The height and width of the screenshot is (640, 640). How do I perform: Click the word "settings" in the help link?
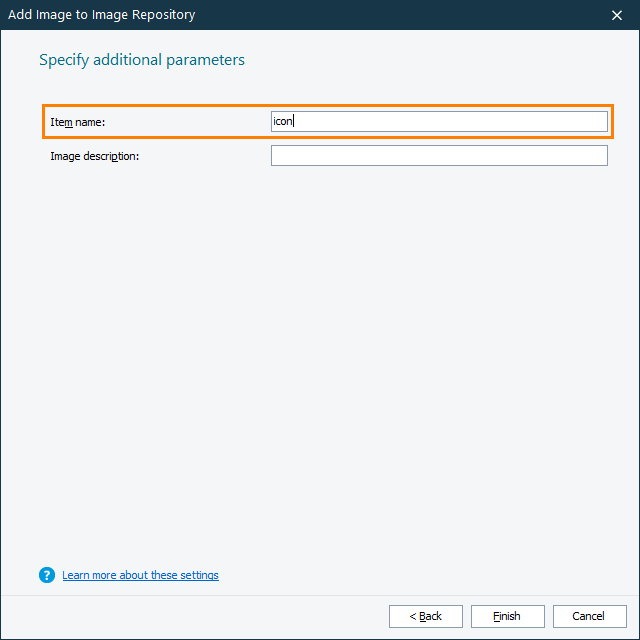tap(199, 575)
